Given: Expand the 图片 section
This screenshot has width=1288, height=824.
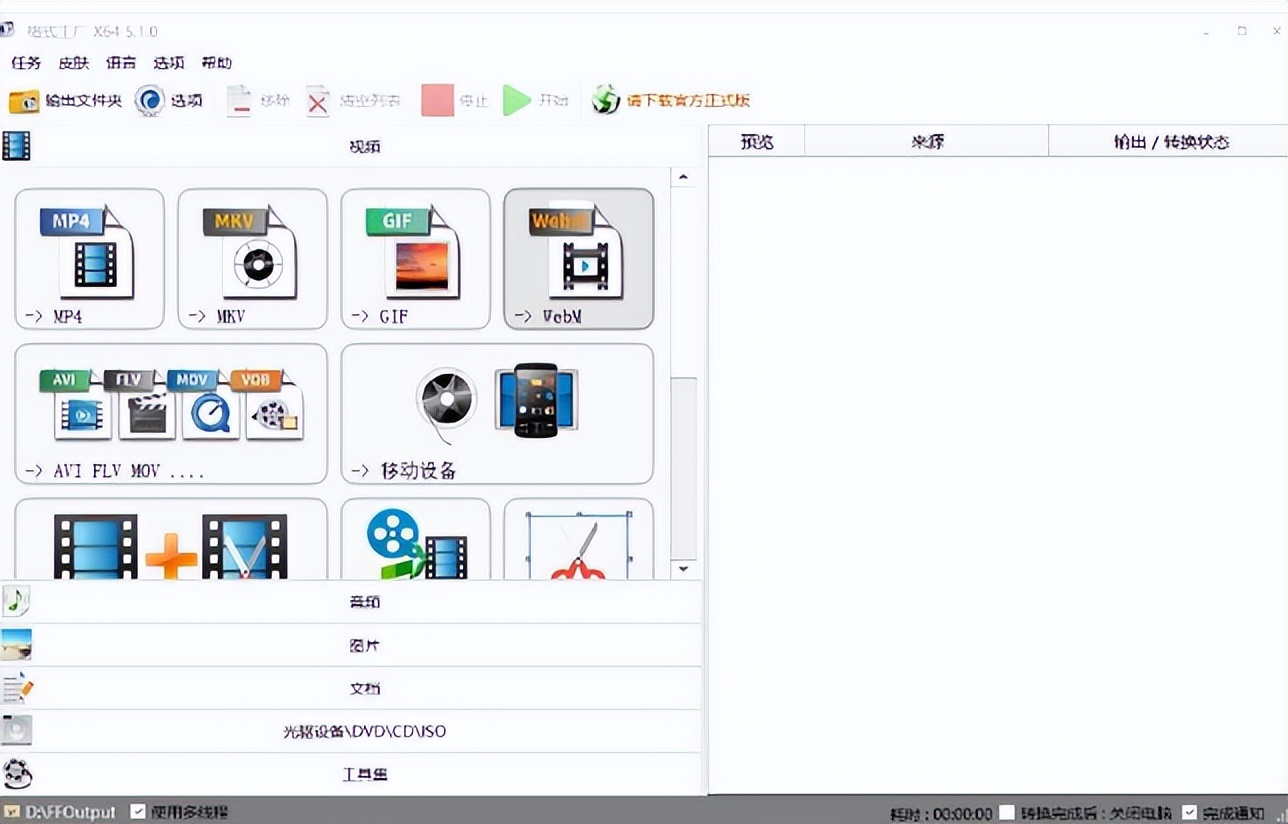Looking at the screenshot, I should 351,645.
